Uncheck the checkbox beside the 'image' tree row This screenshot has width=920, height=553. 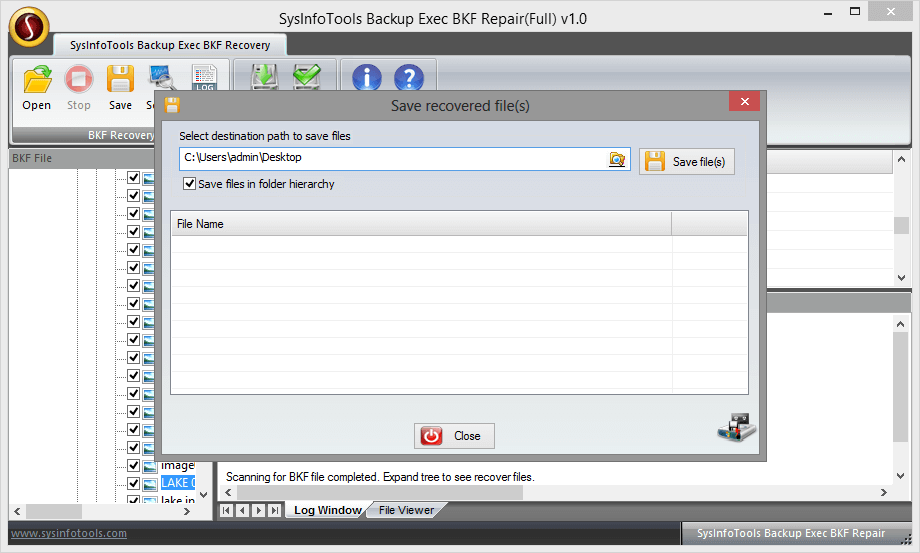pyautogui.click(x=134, y=466)
